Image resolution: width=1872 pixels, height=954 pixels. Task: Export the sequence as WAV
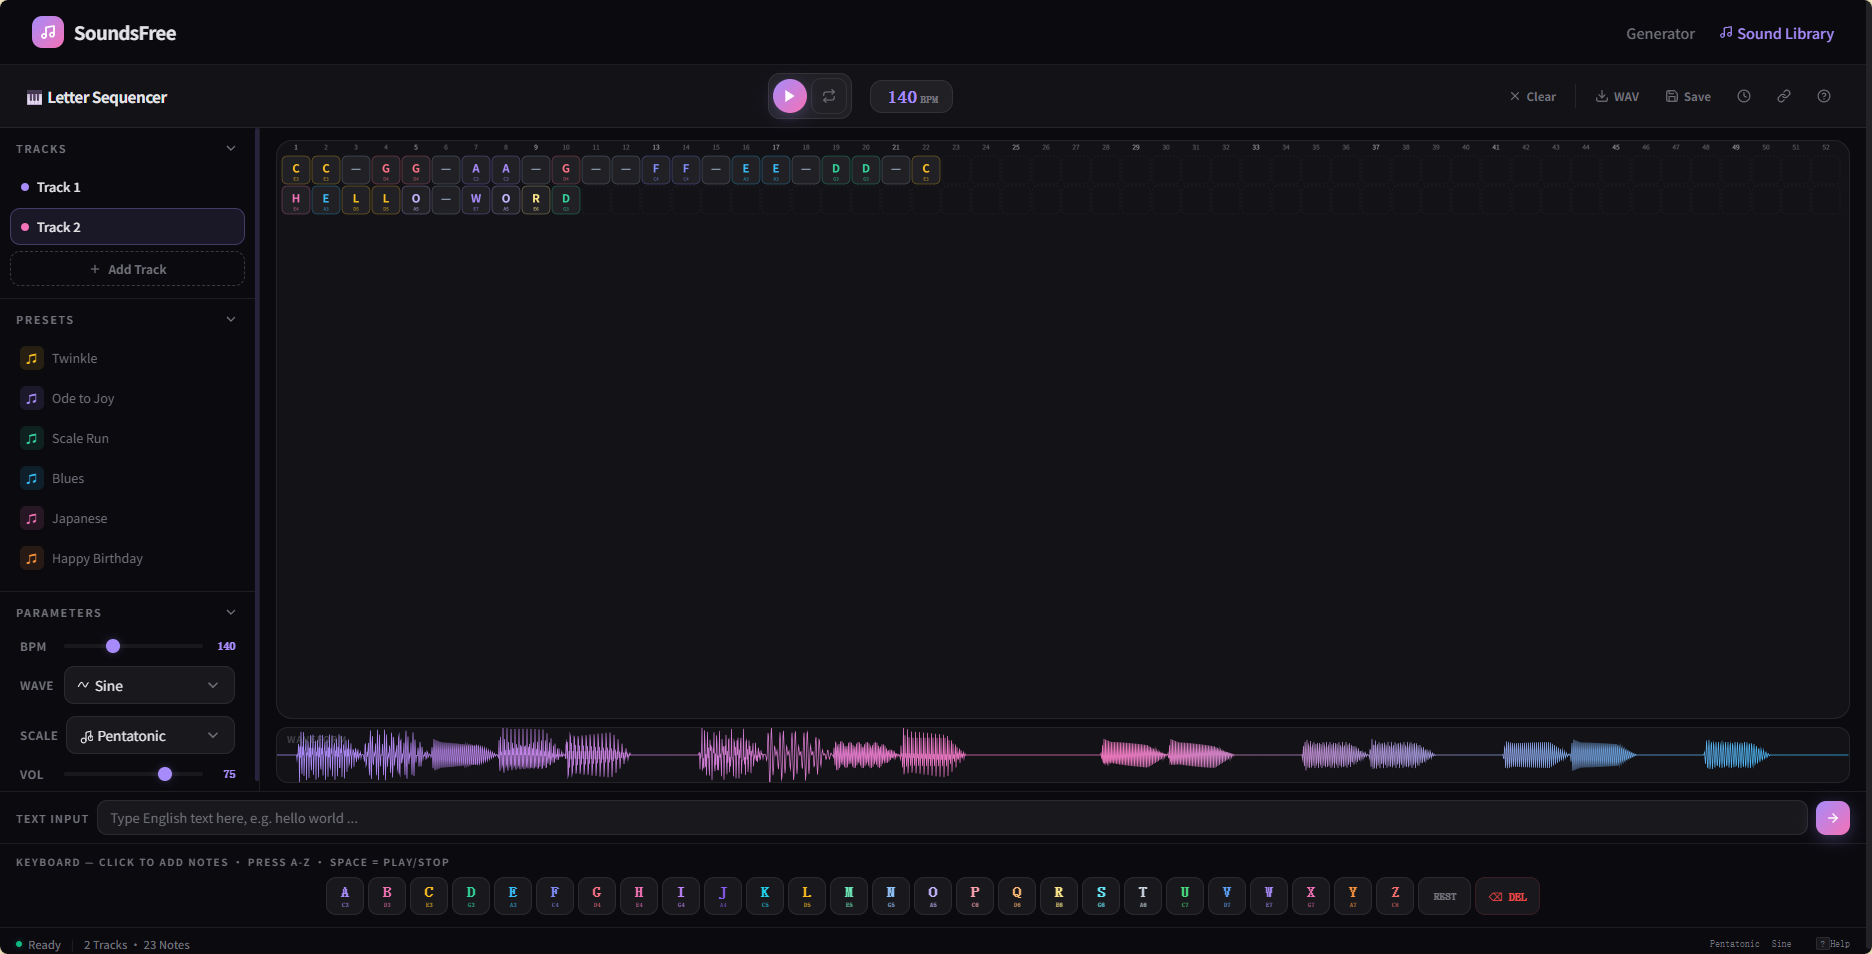[1617, 96]
